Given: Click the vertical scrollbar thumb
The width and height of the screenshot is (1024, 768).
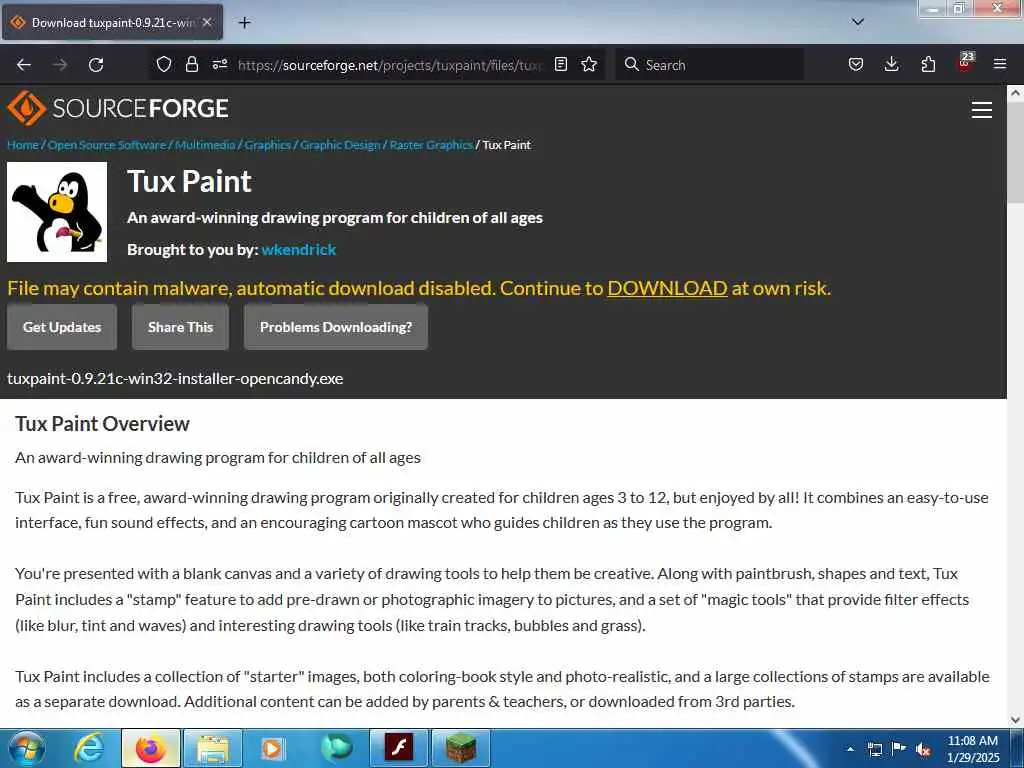Looking at the screenshot, I should [1015, 152].
